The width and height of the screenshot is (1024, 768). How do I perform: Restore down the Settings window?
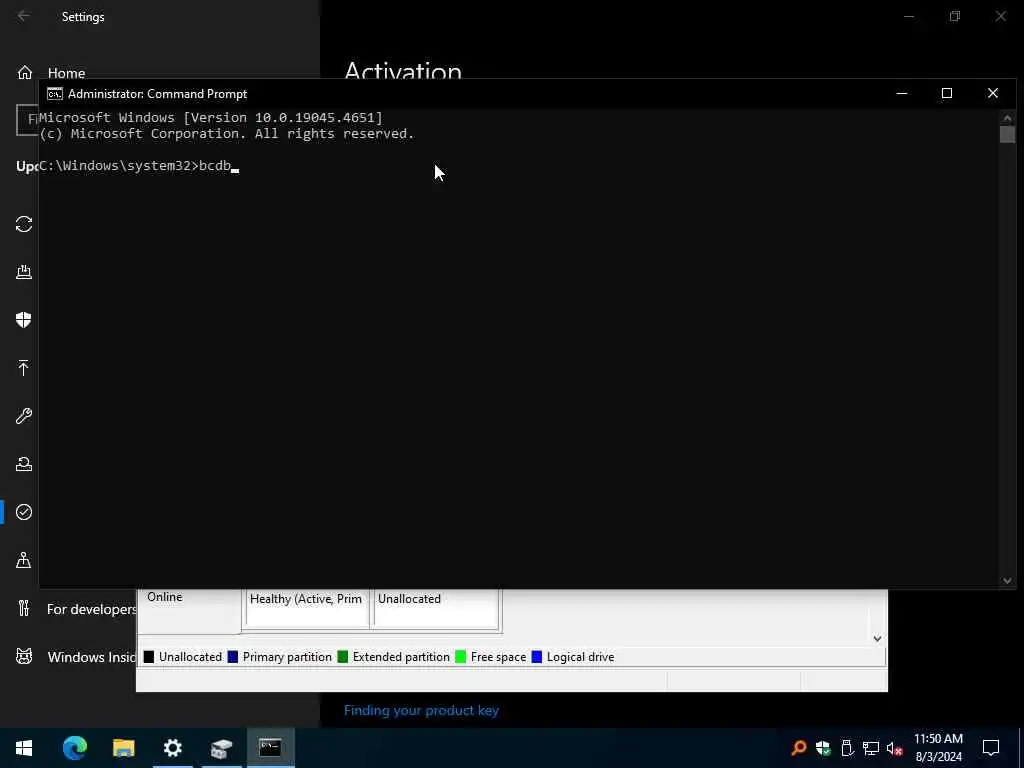tap(955, 16)
